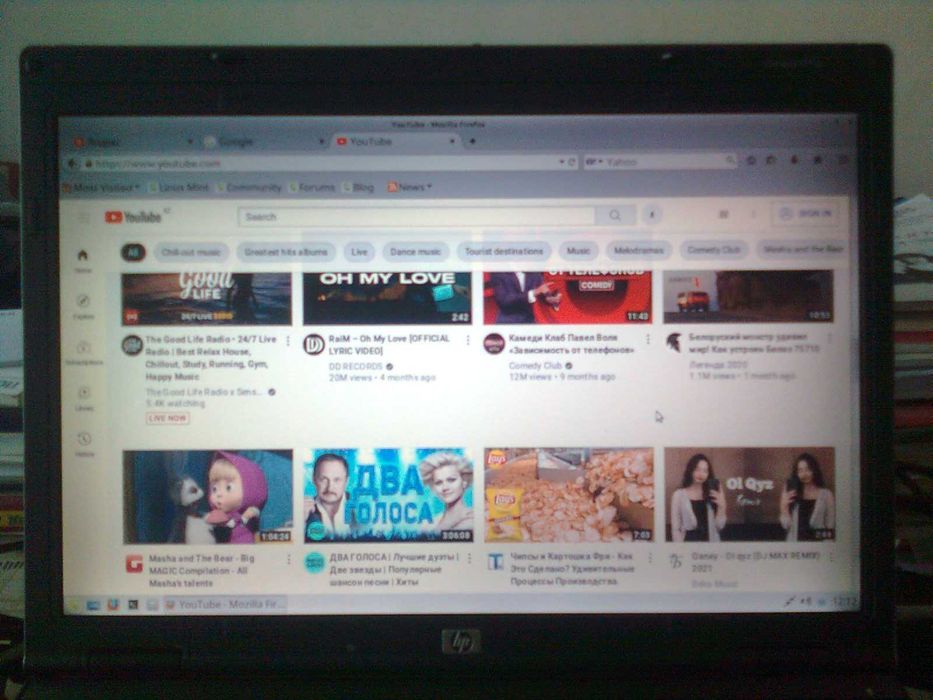Open options menu for Камеди Клаб video
The height and width of the screenshot is (700, 933).
coord(648,339)
